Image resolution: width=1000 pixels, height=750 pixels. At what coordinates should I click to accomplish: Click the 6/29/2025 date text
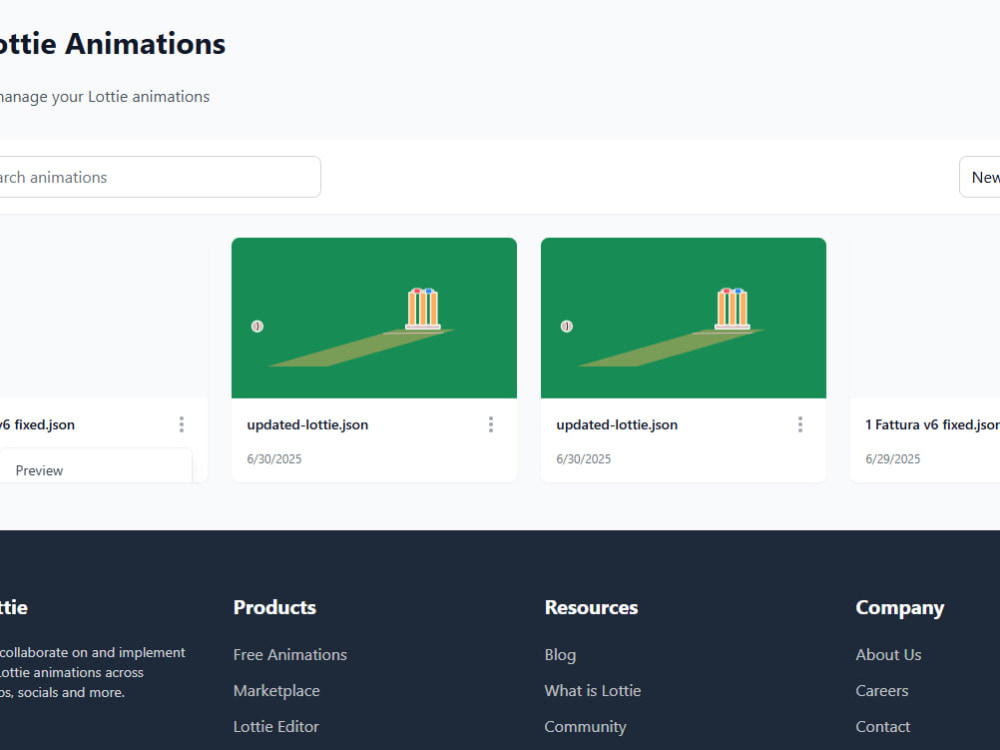(x=893, y=459)
